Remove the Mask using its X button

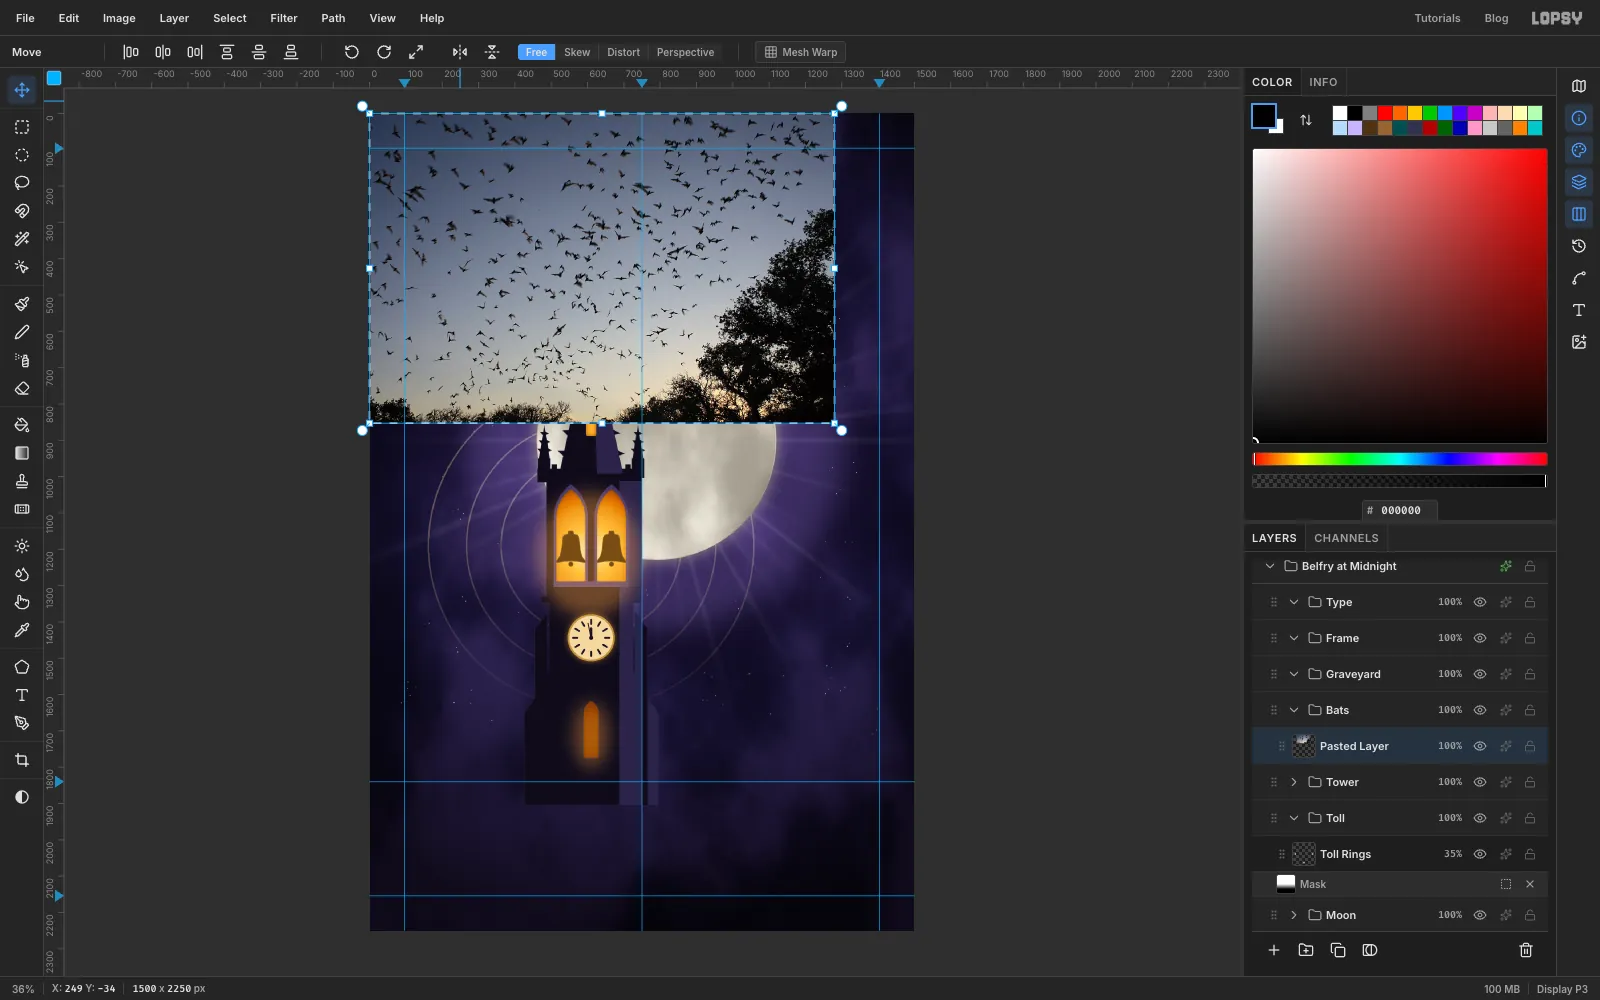(1530, 884)
